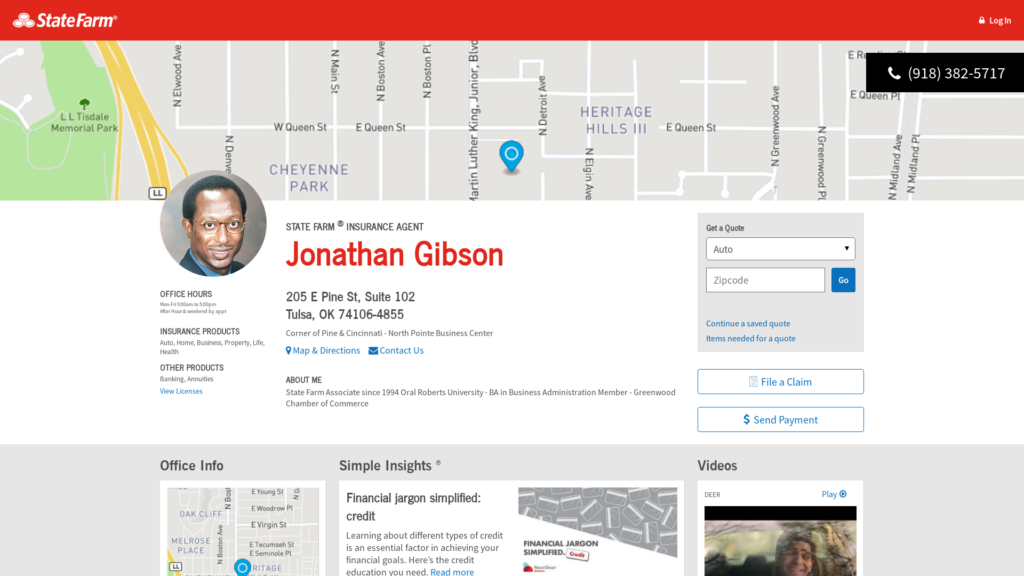
Task: Play the Deer video
Action: click(x=834, y=494)
